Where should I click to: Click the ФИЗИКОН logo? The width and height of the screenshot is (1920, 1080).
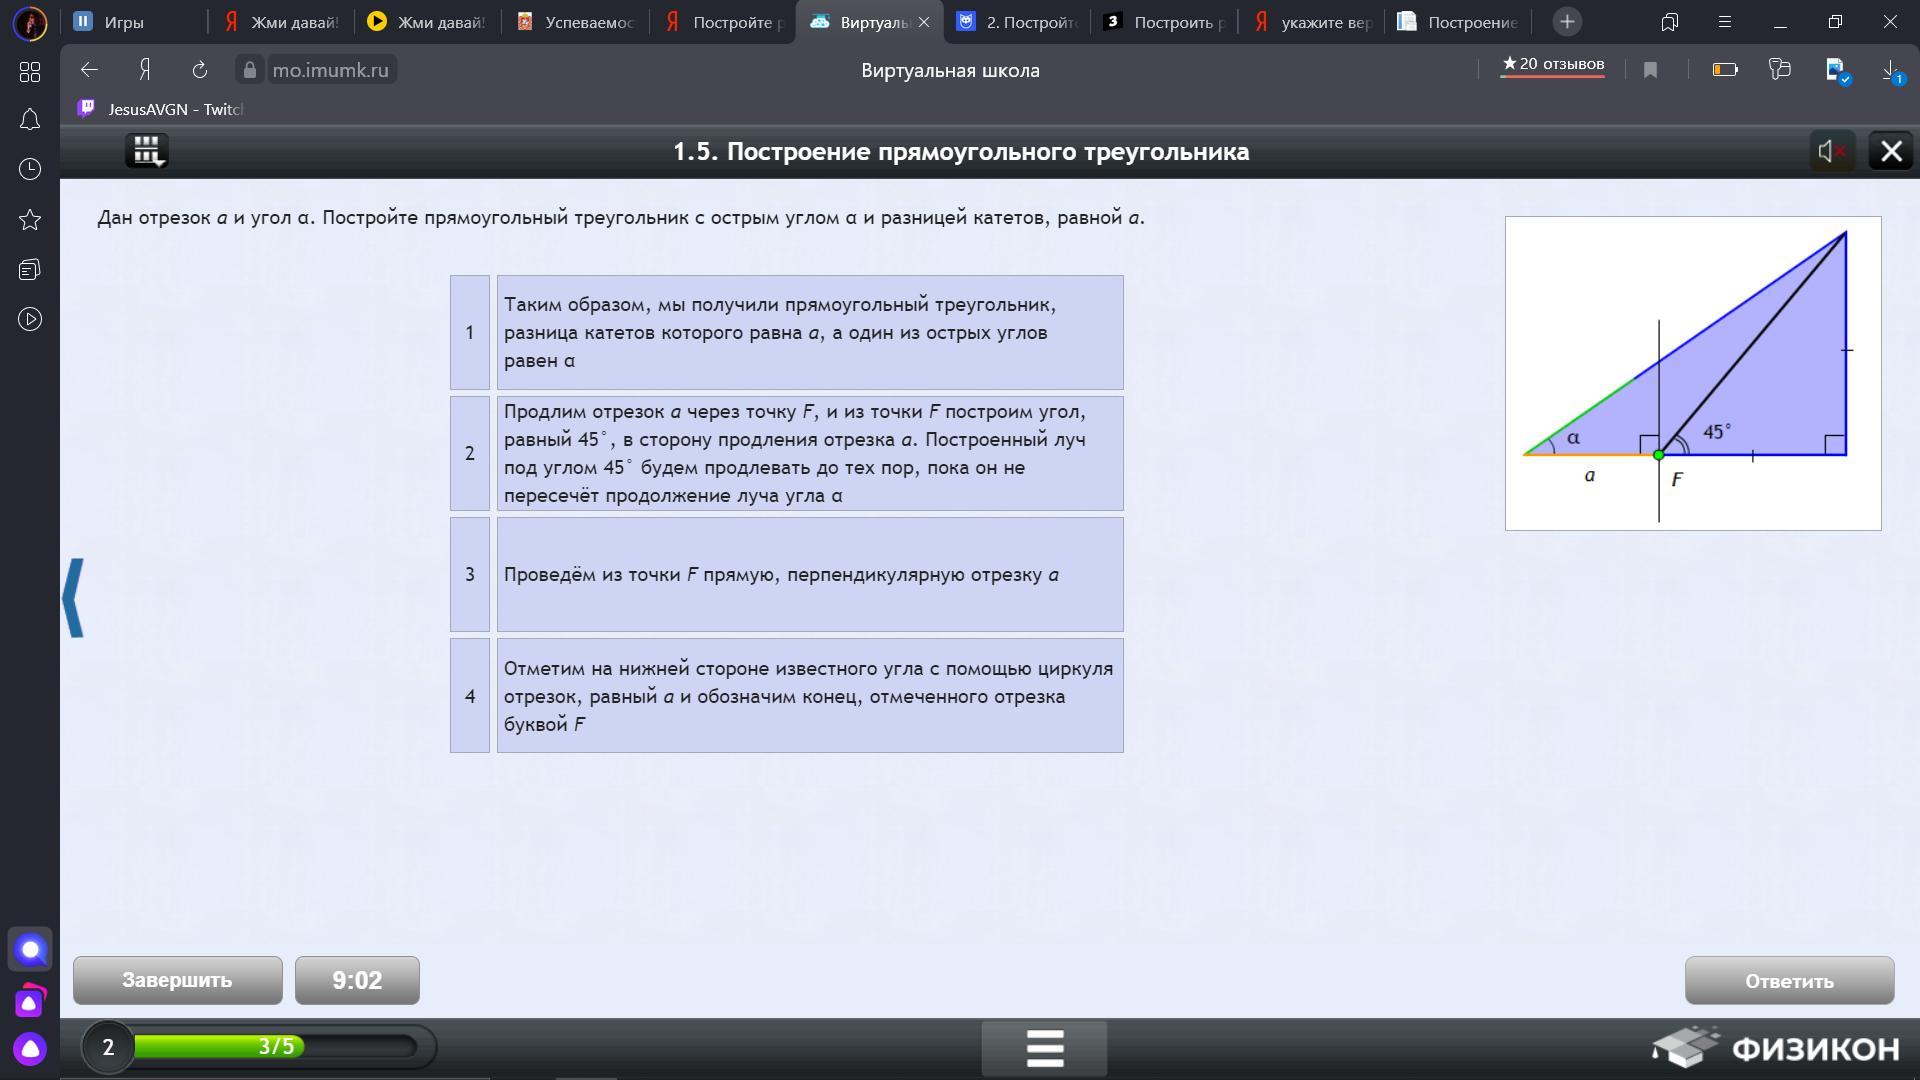point(1775,1047)
